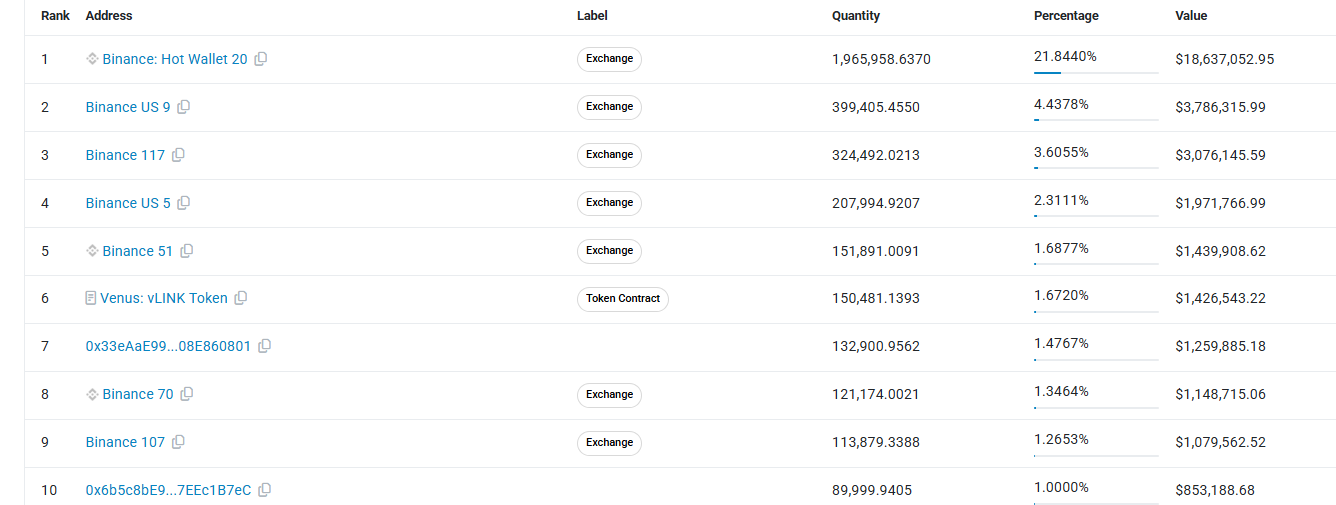This screenshot has height=505, width=1336.
Task: Select value $1,426,543.22
Action: coord(1221,298)
